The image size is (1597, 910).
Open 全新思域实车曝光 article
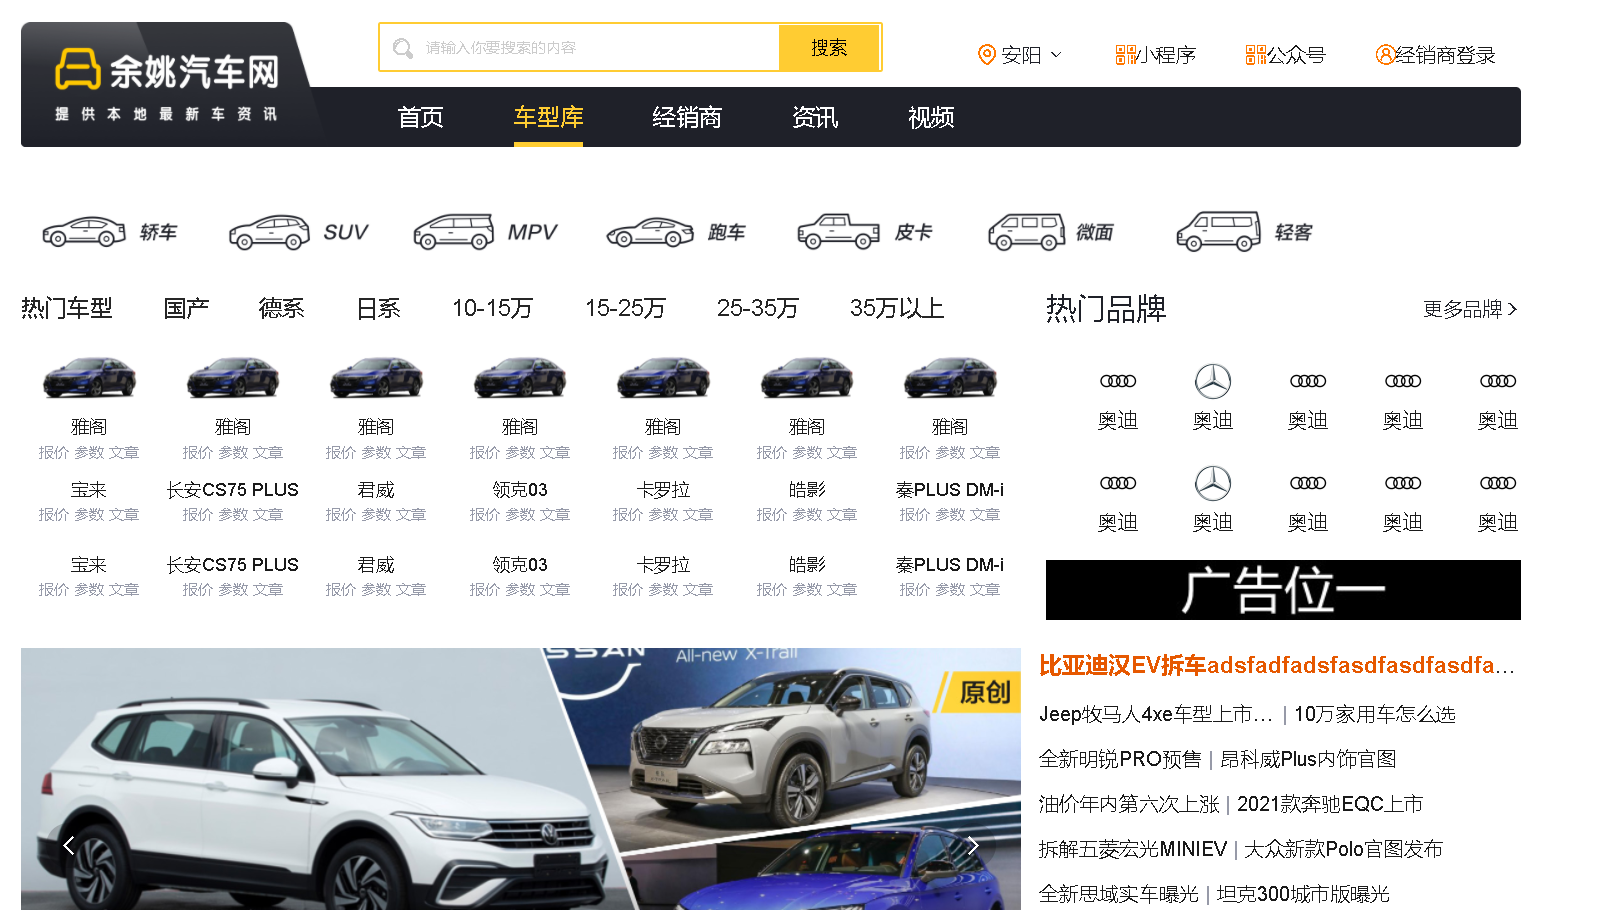point(1118,894)
